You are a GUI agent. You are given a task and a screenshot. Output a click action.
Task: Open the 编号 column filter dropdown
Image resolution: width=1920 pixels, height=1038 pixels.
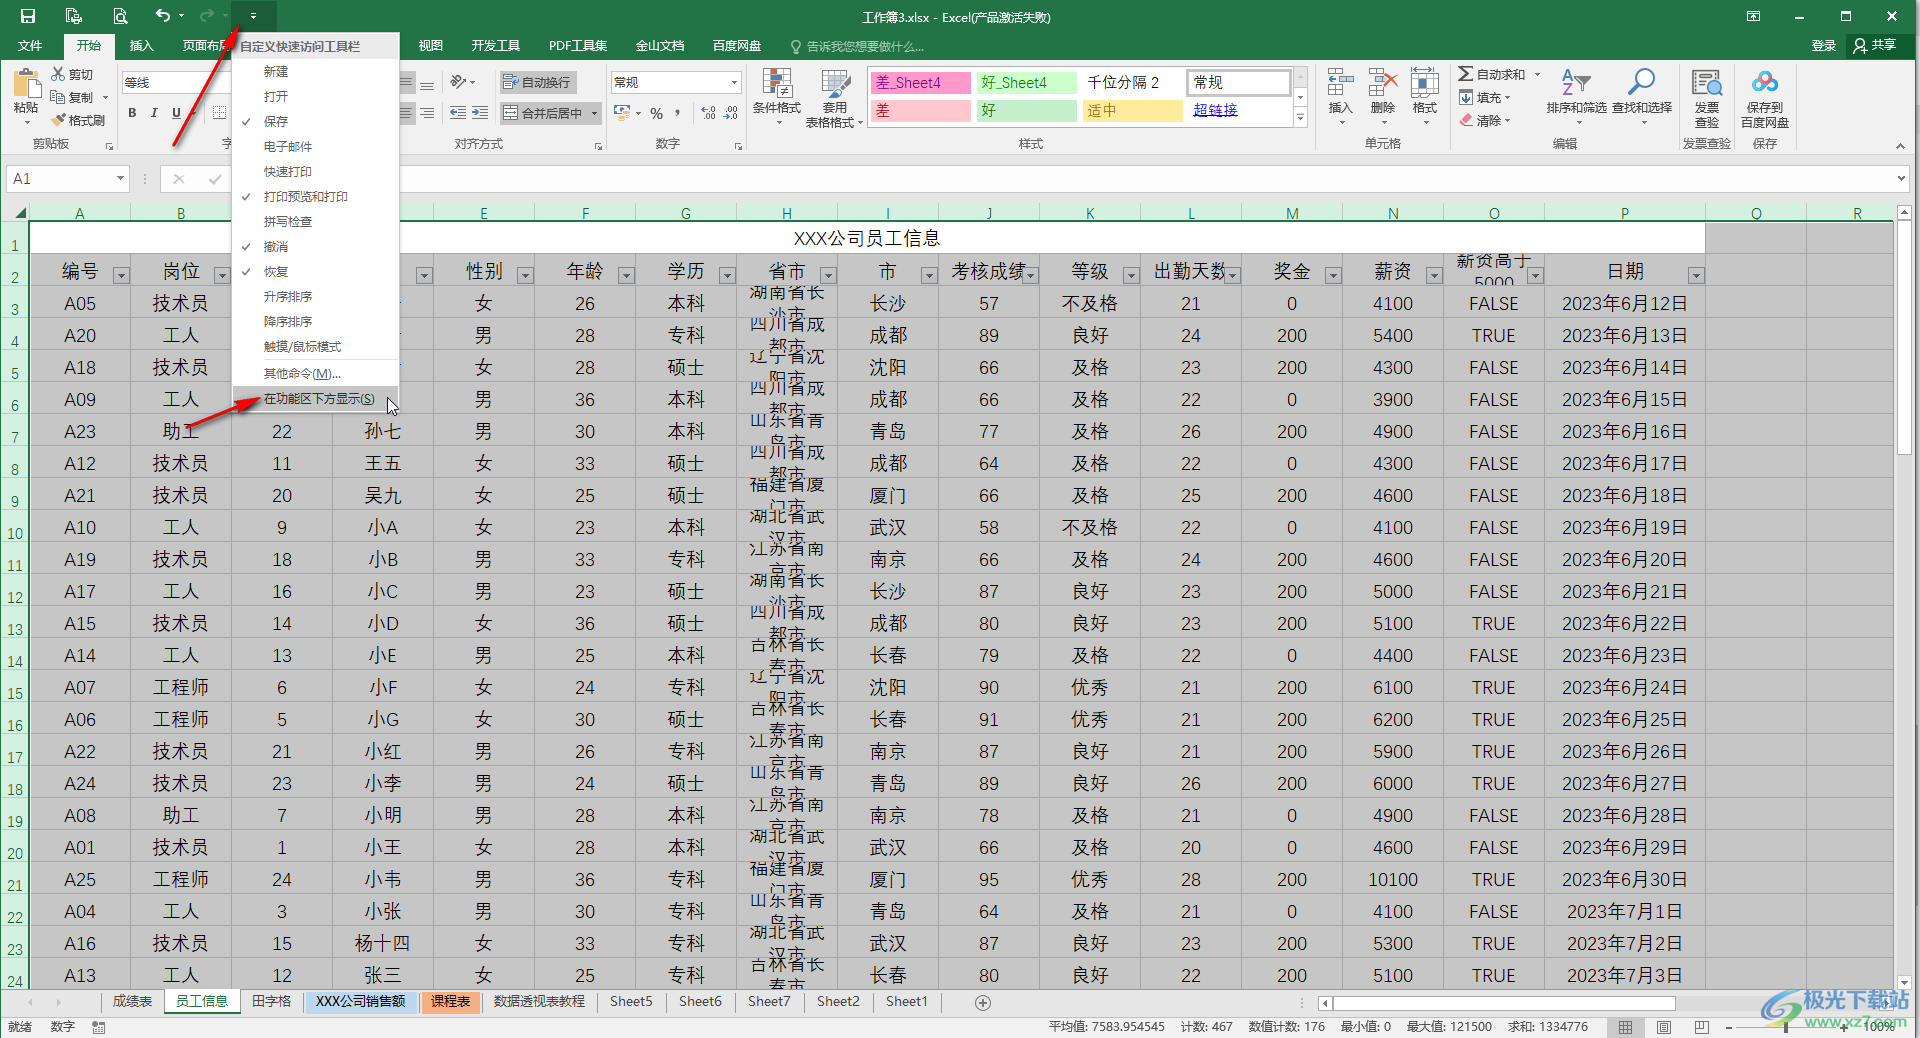click(121, 275)
